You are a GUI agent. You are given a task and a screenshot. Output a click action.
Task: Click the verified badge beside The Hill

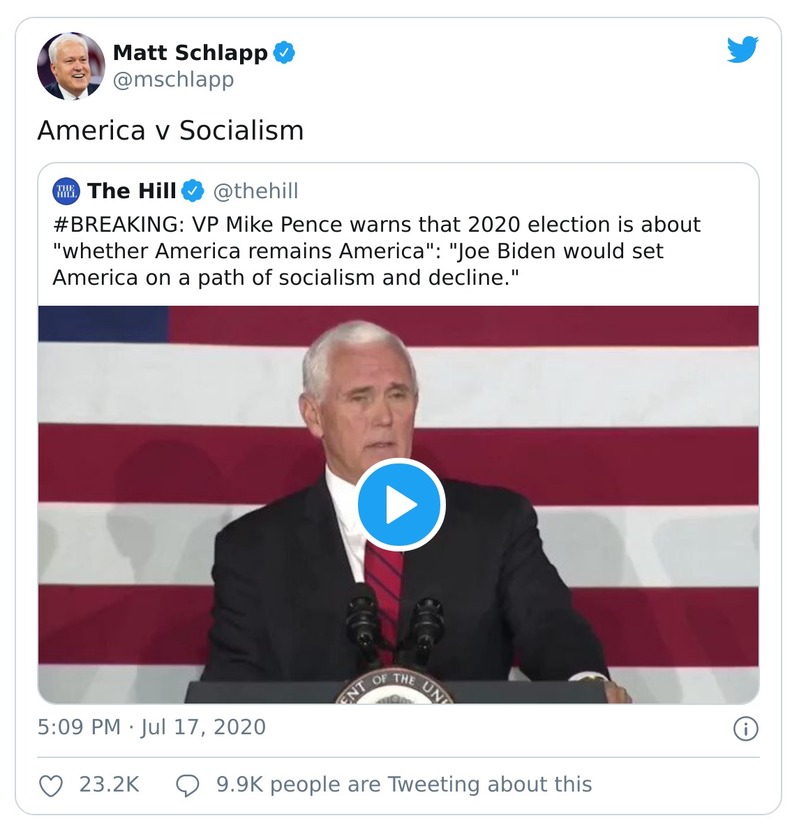point(192,191)
